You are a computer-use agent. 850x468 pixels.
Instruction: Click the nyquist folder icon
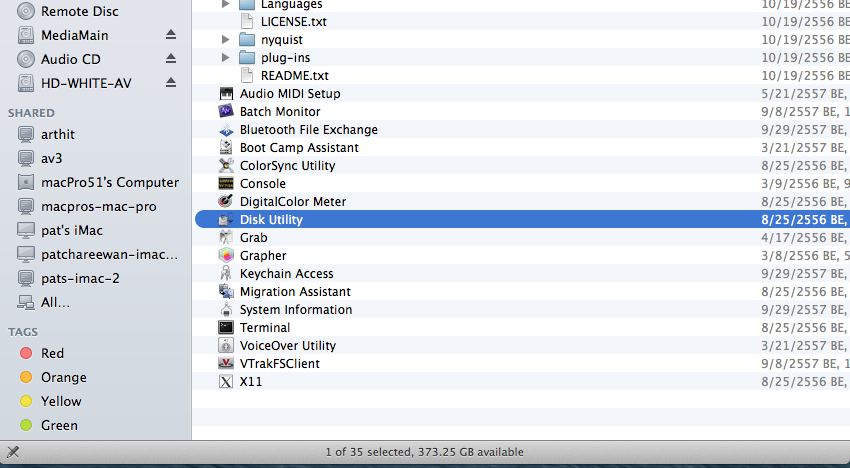click(247, 40)
